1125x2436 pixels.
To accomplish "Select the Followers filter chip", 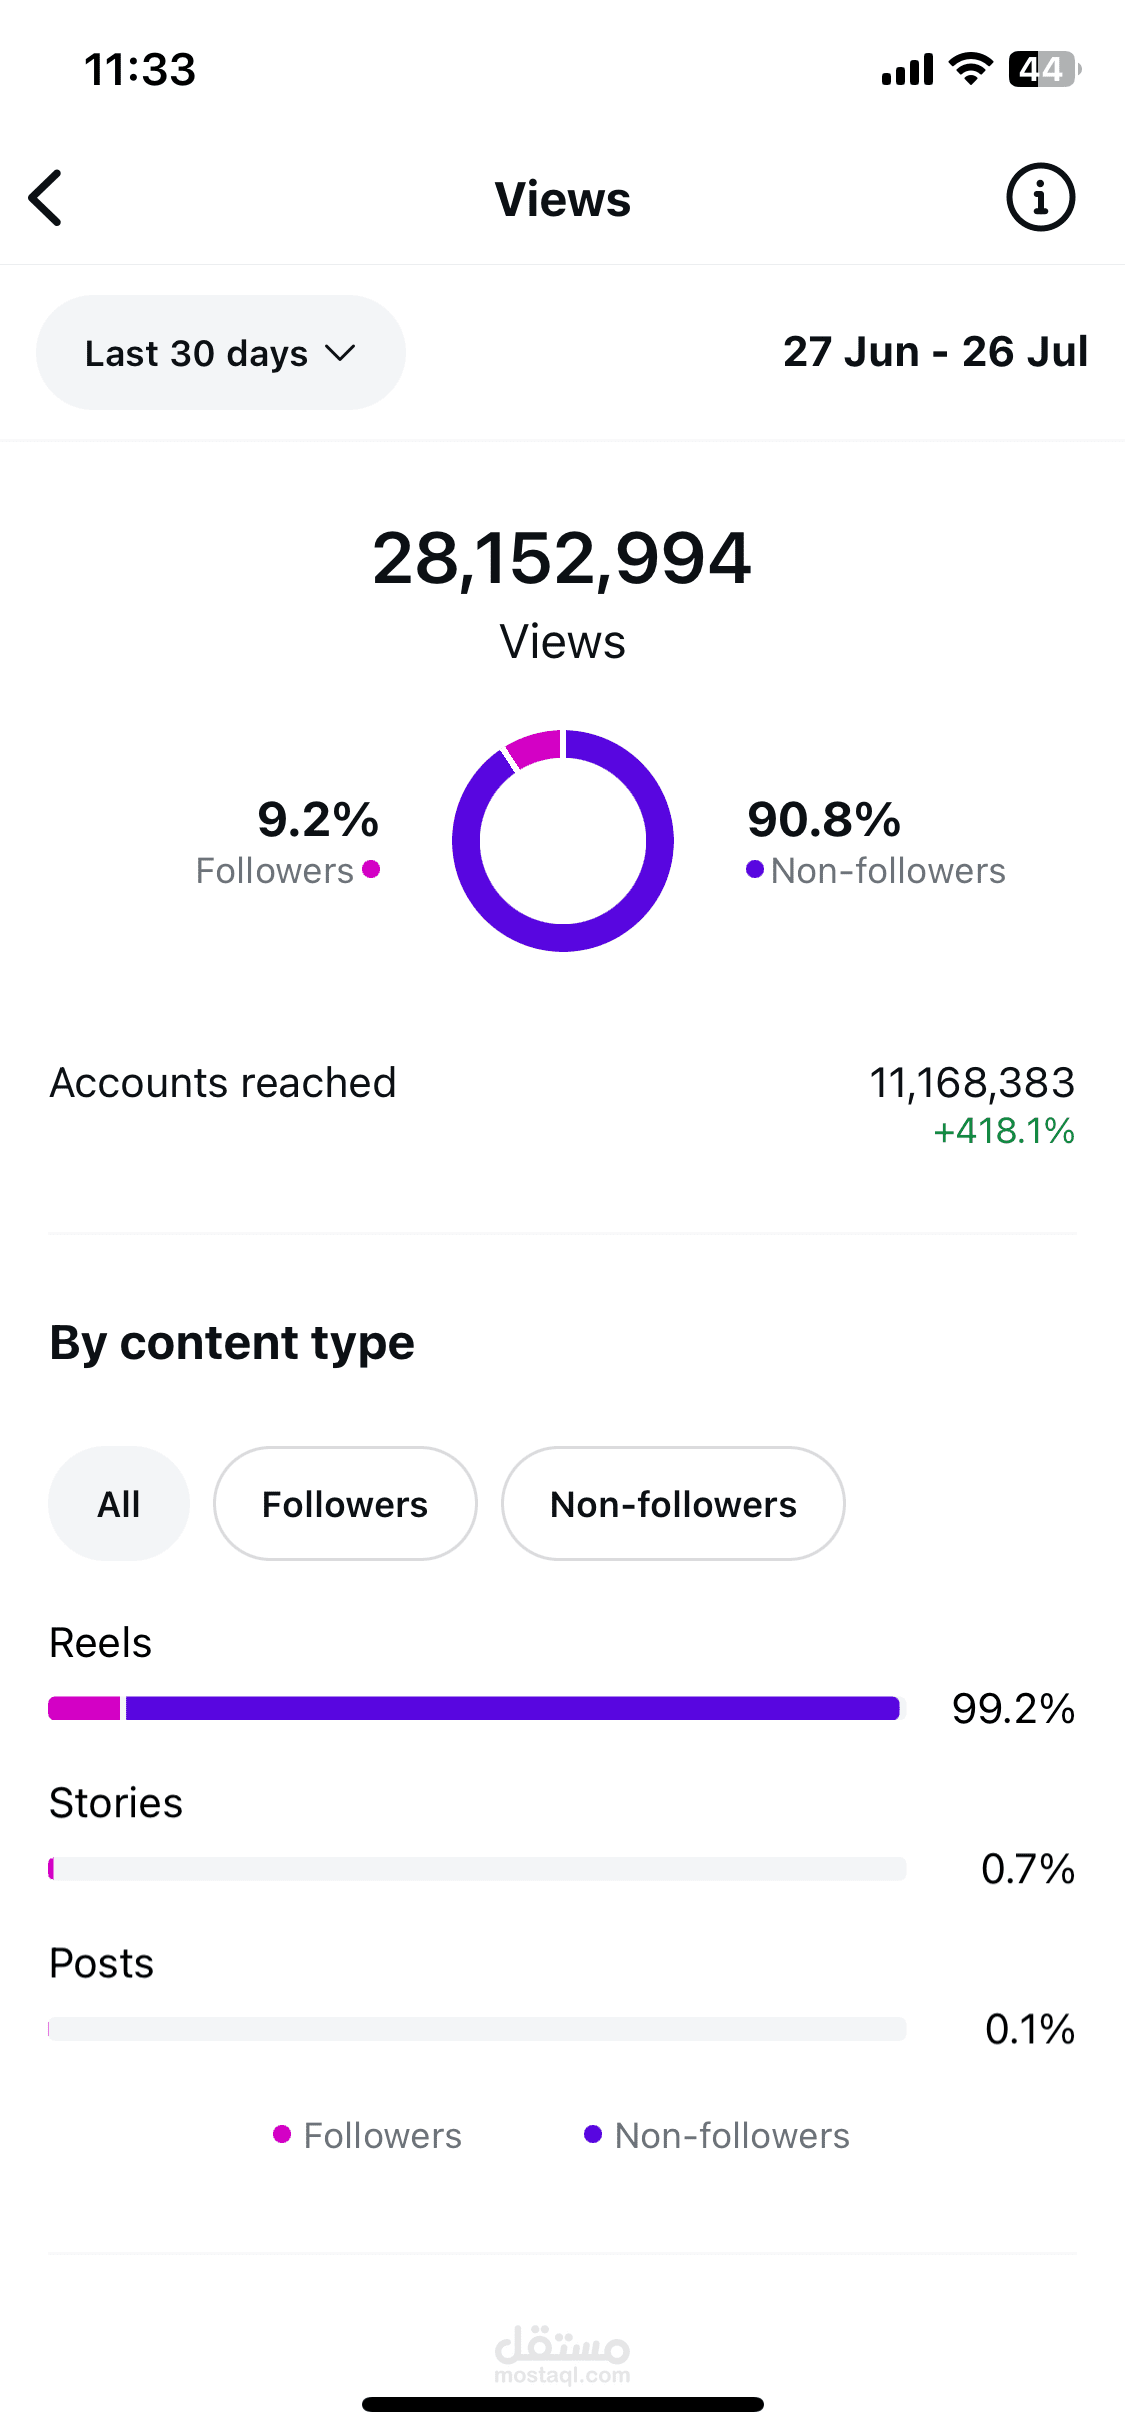I will pos(345,1503).
